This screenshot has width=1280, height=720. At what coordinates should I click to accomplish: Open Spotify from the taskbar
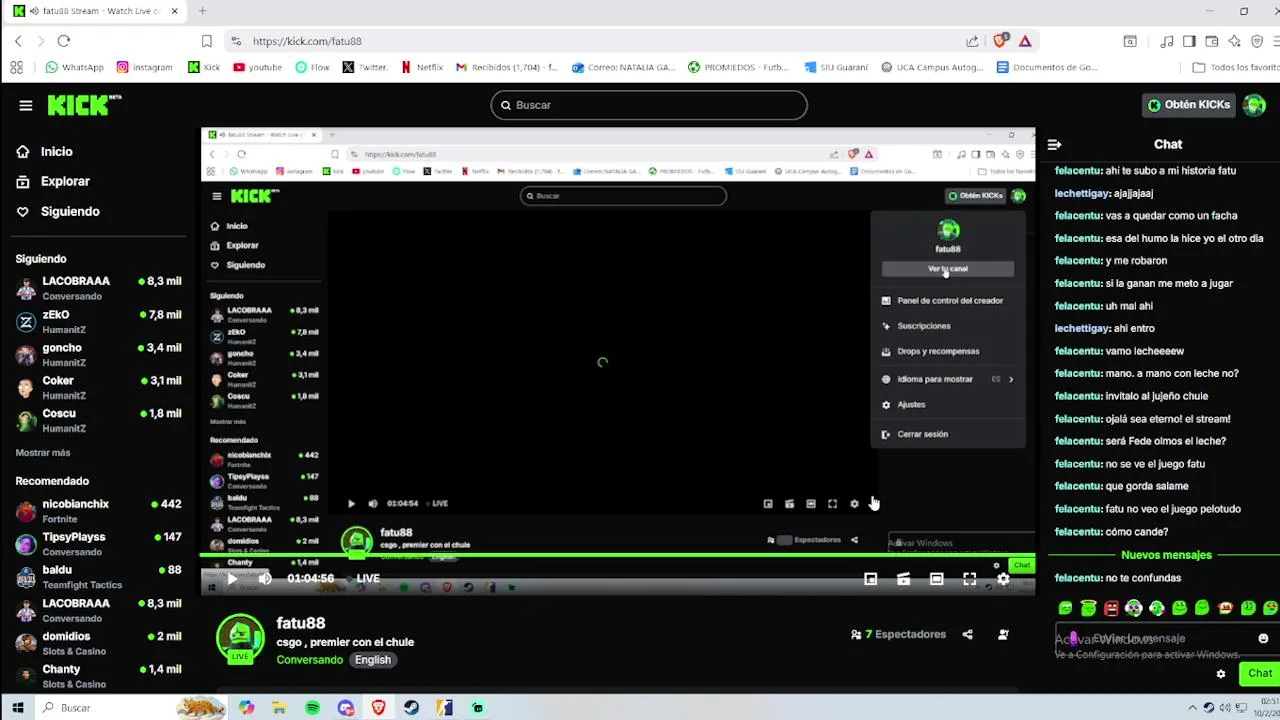(312, 708)
